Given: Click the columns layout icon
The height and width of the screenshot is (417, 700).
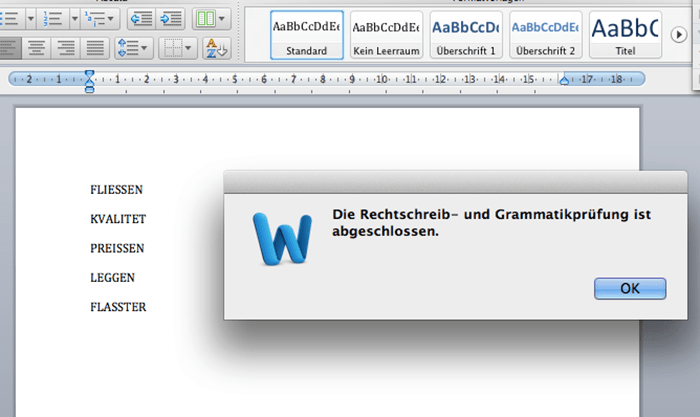Looking at the screenshot, I should coord(205,18).
